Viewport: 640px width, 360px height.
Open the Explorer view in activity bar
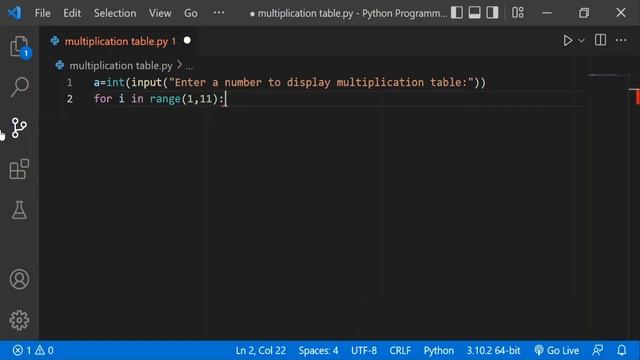(19, 47)
